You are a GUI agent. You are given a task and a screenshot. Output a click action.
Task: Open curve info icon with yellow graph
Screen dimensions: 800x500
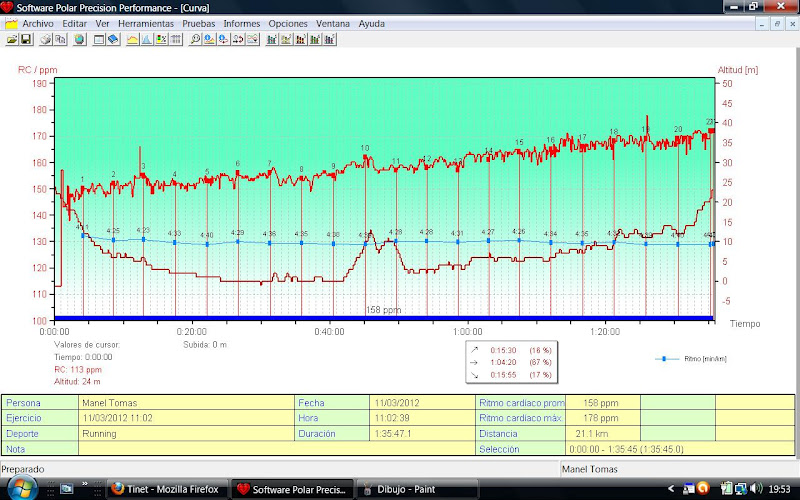pos(209,39)
